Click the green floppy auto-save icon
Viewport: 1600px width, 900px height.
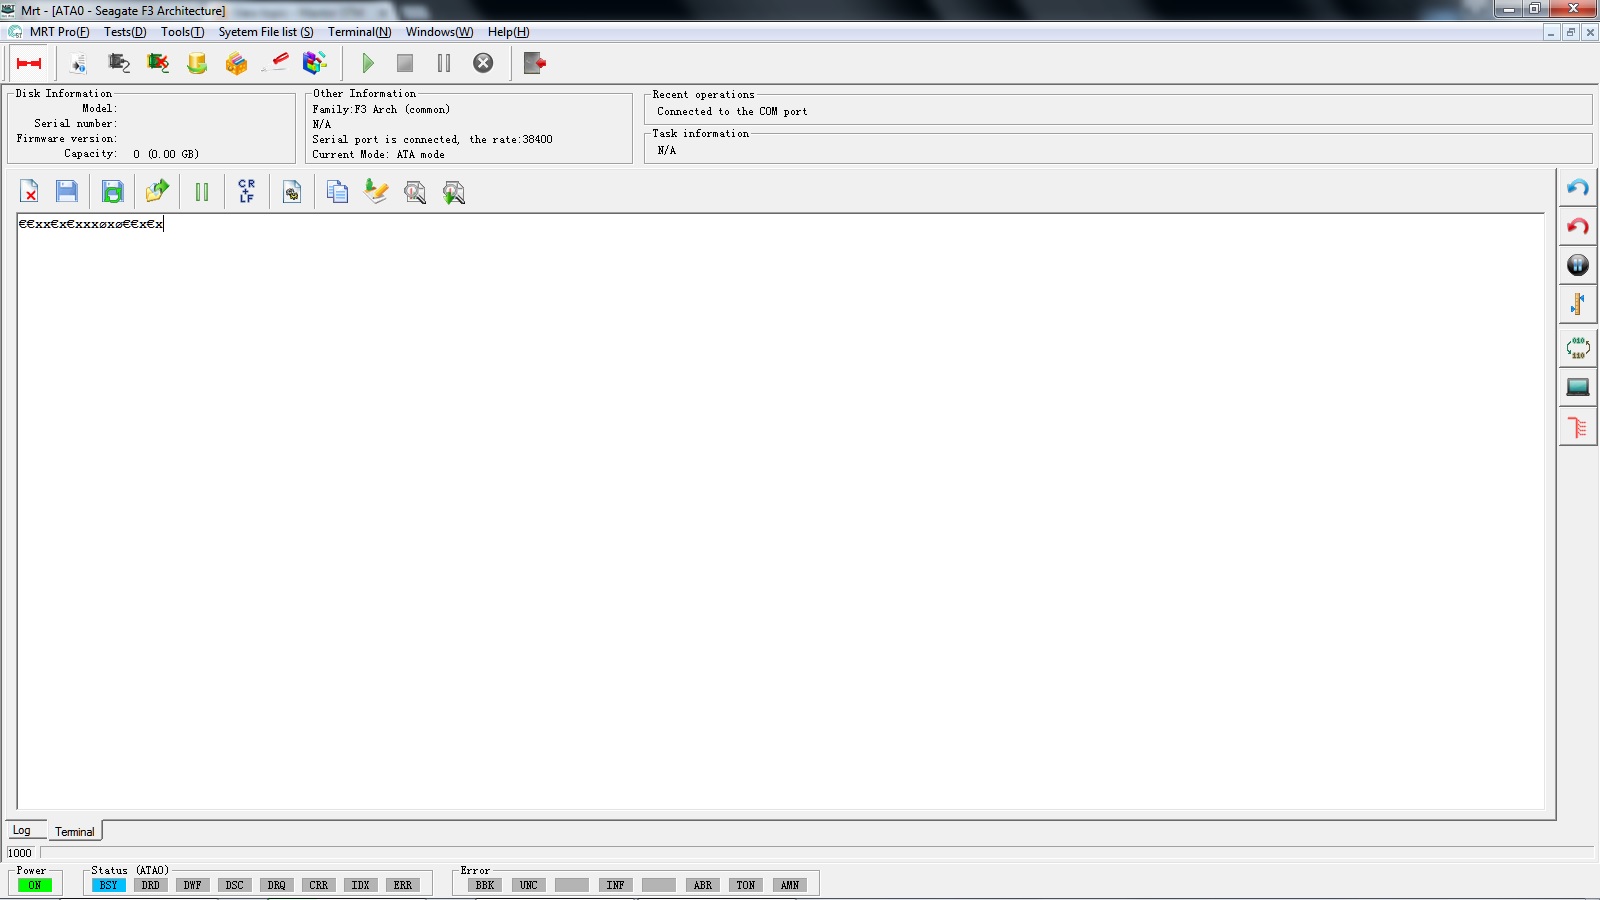click(113, 191)
